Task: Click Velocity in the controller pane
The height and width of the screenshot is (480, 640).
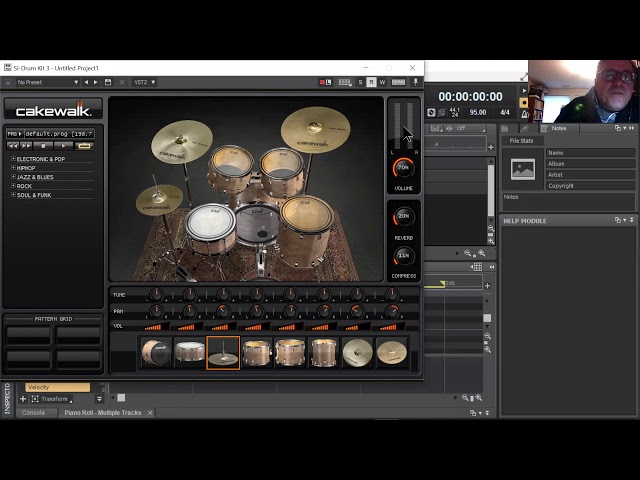Action: 57,387
